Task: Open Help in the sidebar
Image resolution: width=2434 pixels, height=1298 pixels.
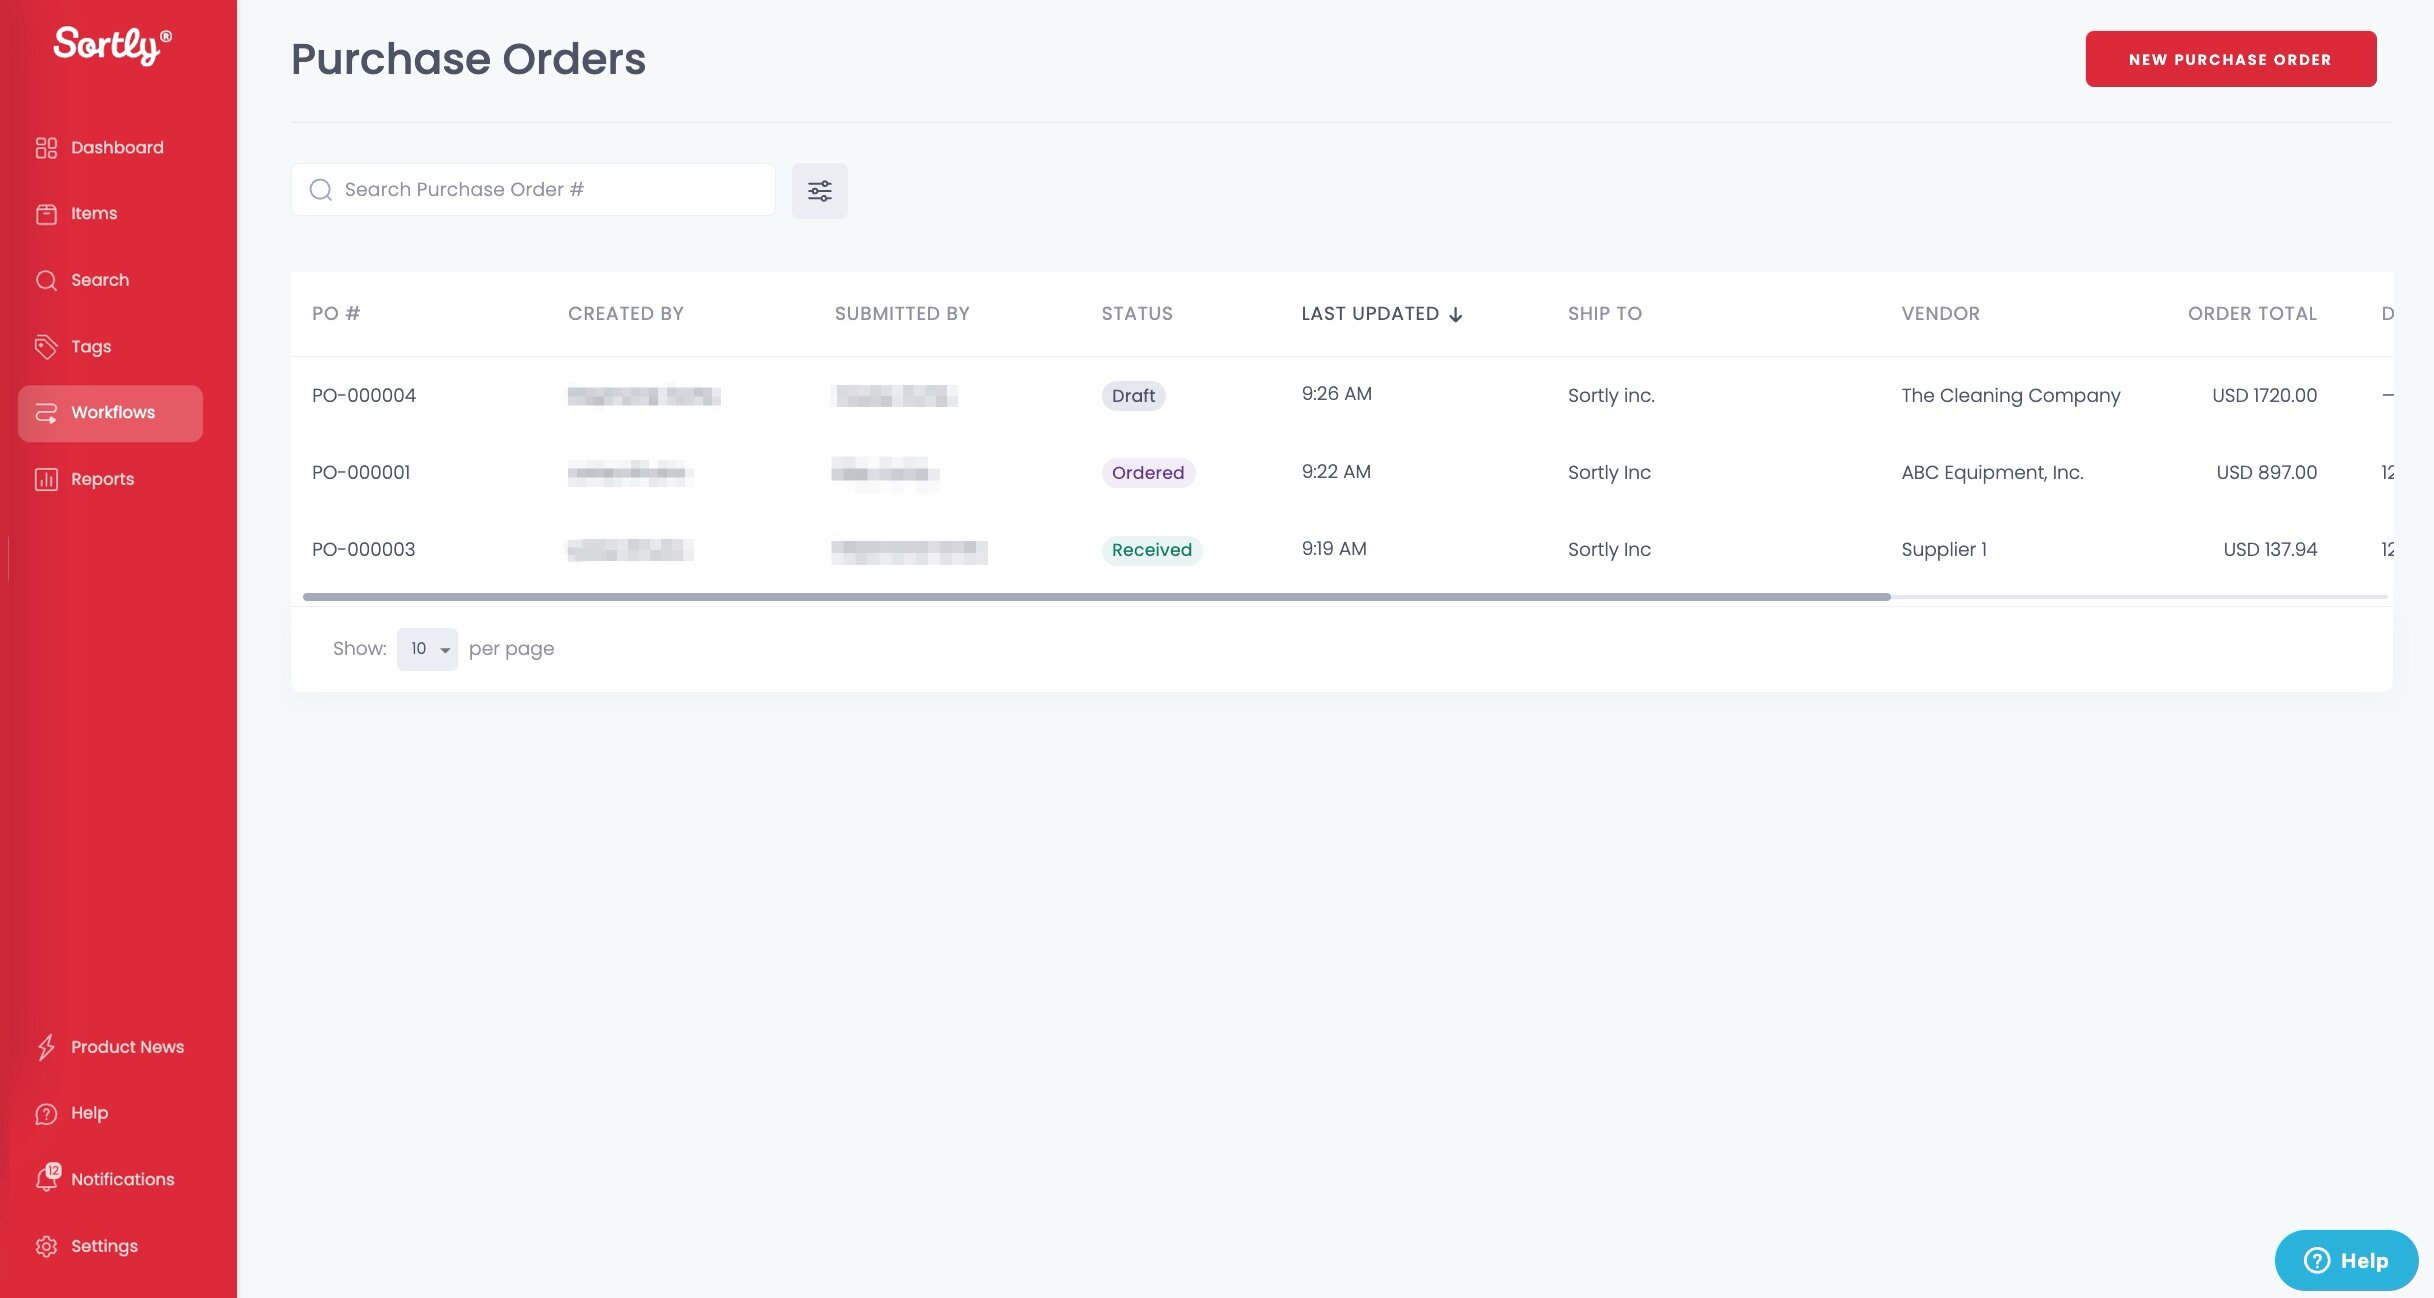Action: [x=88, y=1113]
